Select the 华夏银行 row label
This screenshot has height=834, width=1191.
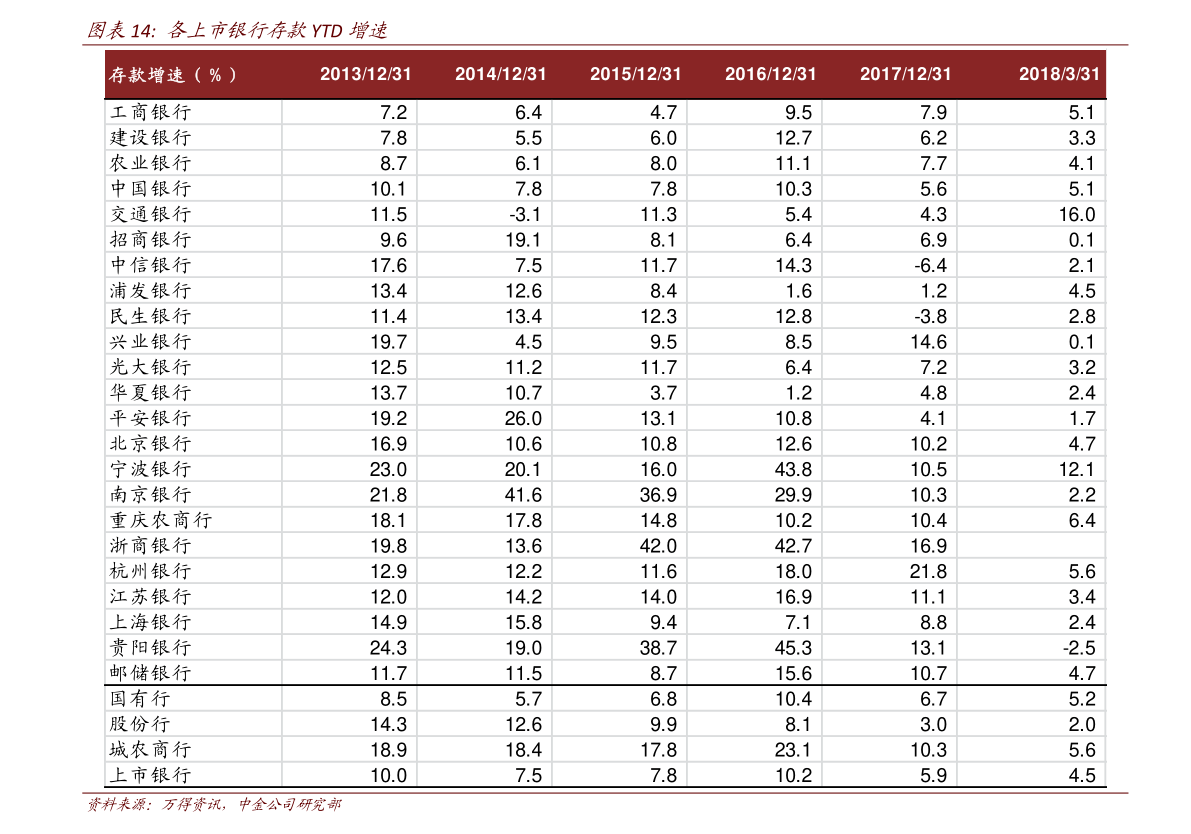150,393
